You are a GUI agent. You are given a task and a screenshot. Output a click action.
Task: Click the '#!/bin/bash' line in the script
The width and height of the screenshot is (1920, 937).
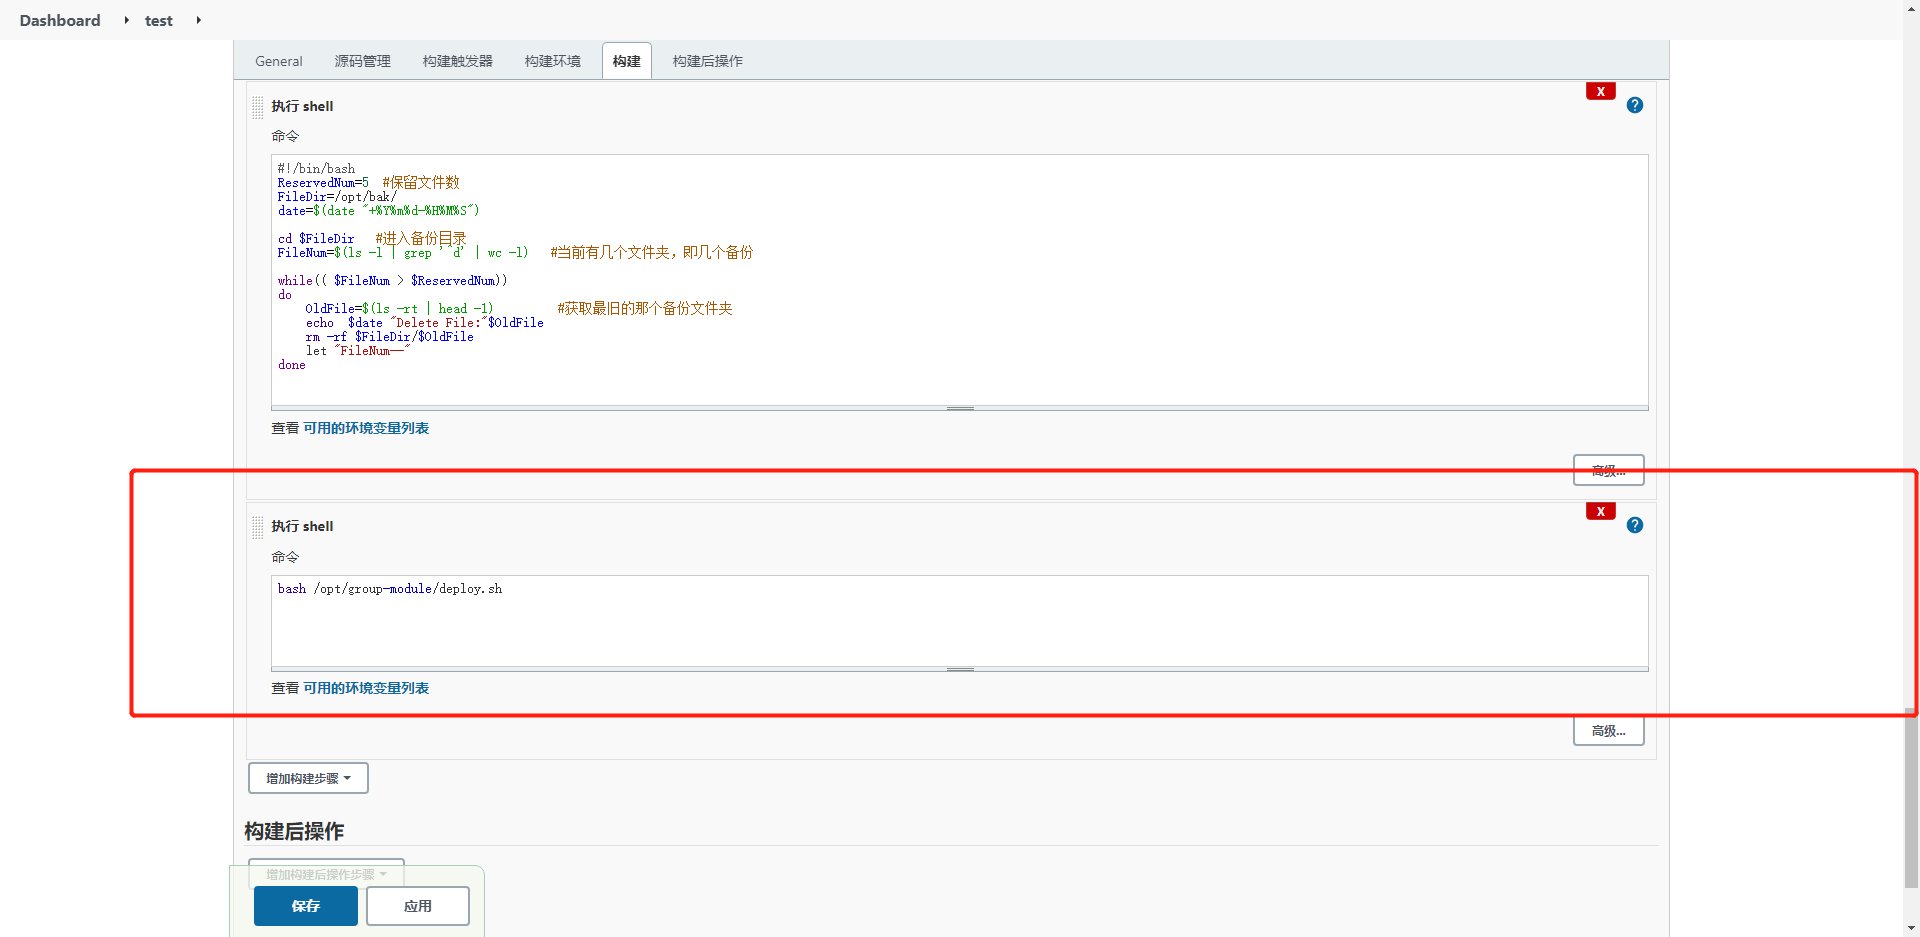(x=316, y=169)
